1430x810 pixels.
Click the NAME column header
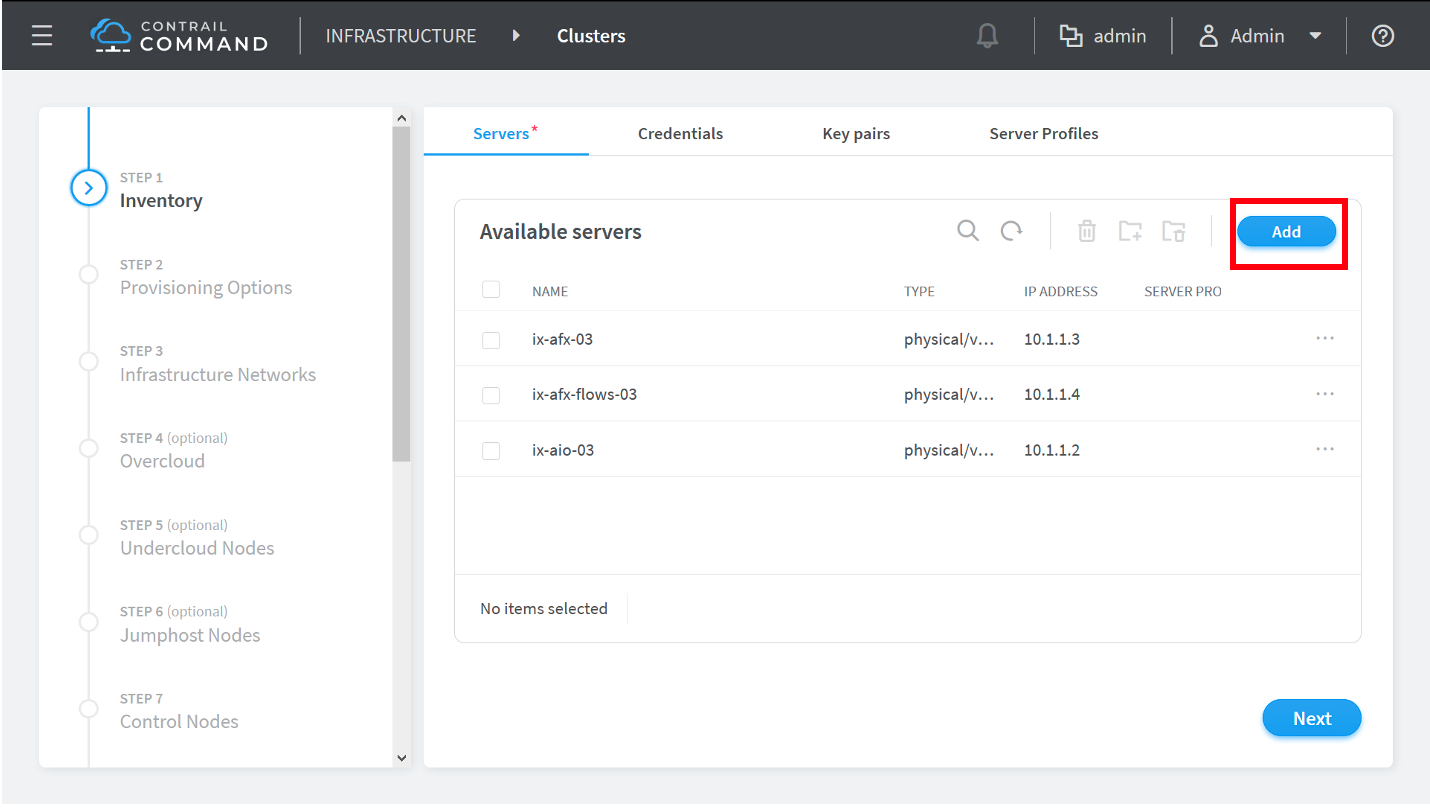tap(550, 291)
